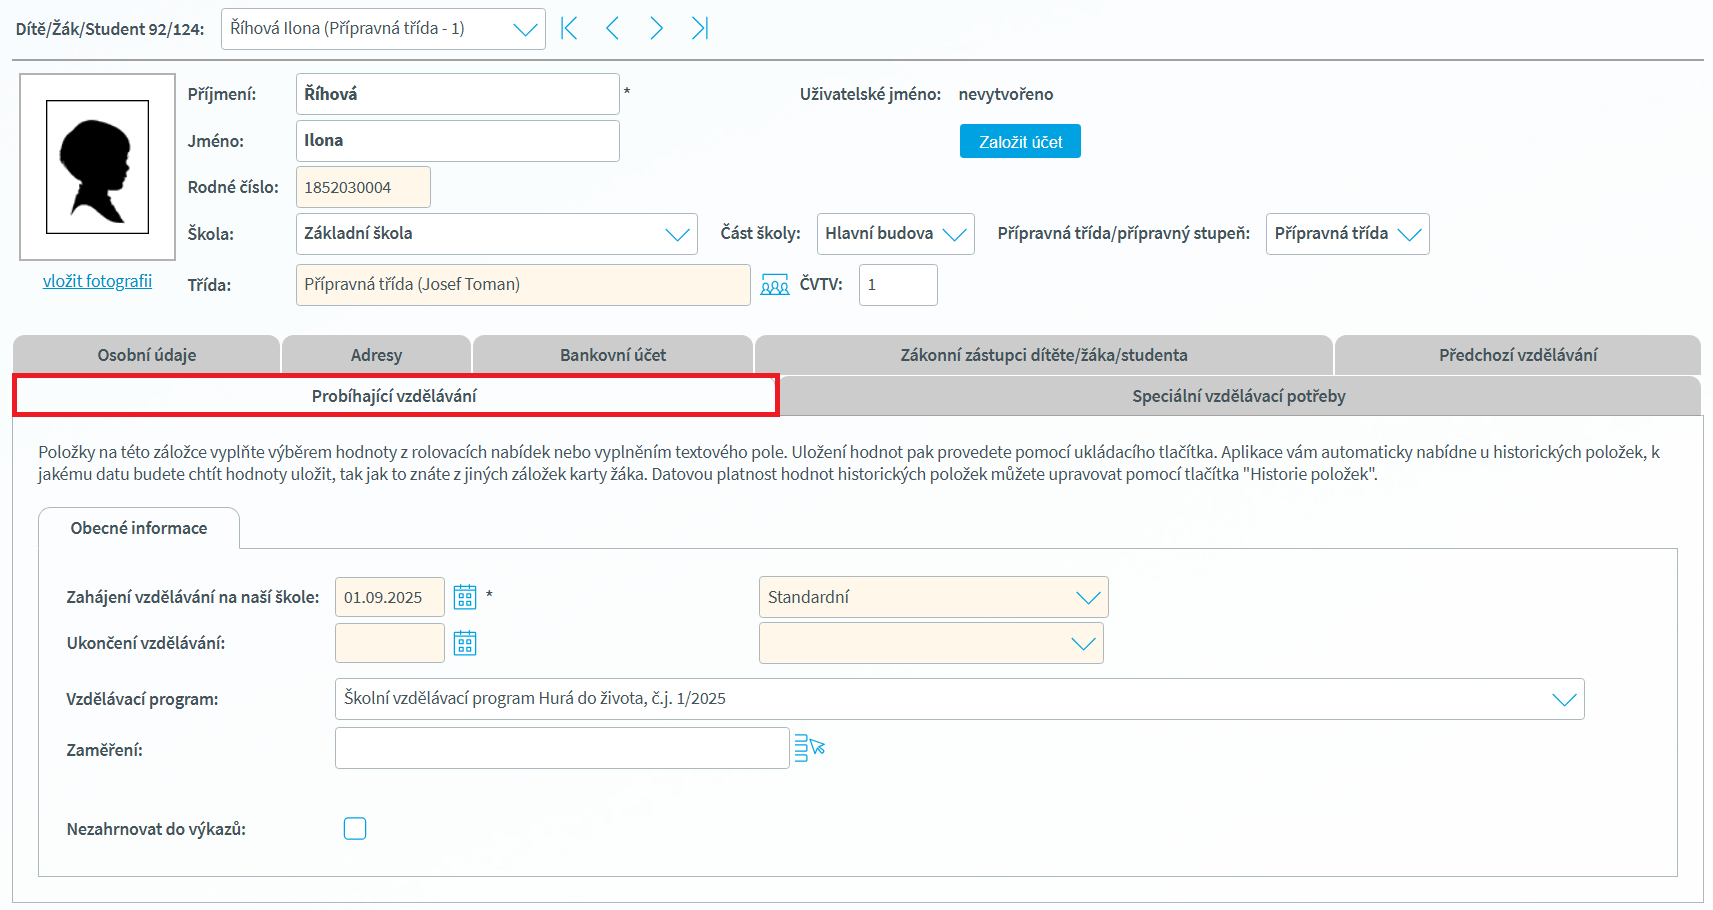Expand the student selector dropdown
The height and width of the screenshot is (910, 1713).
point(525,29)
